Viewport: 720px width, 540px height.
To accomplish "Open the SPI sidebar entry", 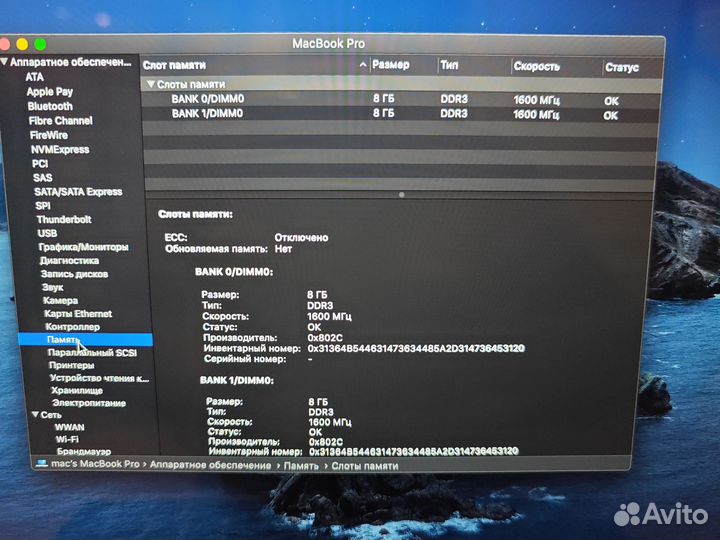I will point(43,205).
